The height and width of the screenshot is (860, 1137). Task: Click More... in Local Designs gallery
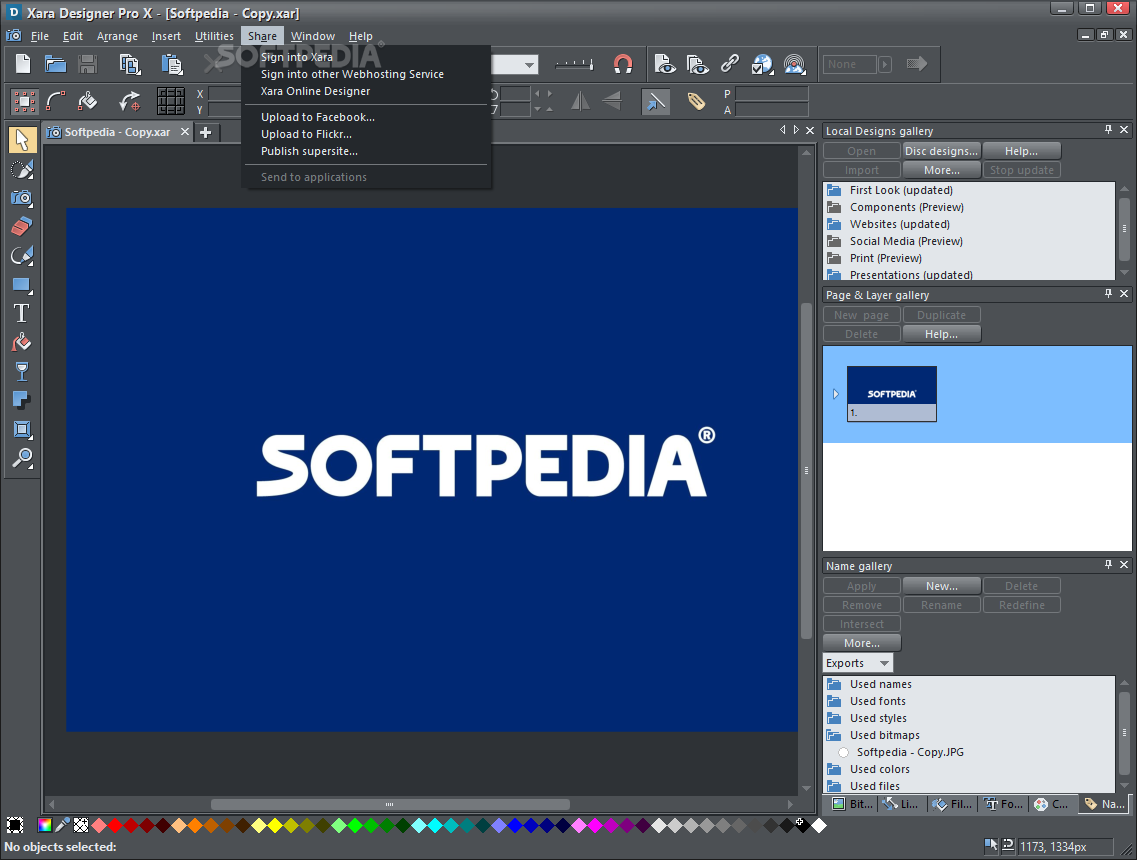pos(941,170)
